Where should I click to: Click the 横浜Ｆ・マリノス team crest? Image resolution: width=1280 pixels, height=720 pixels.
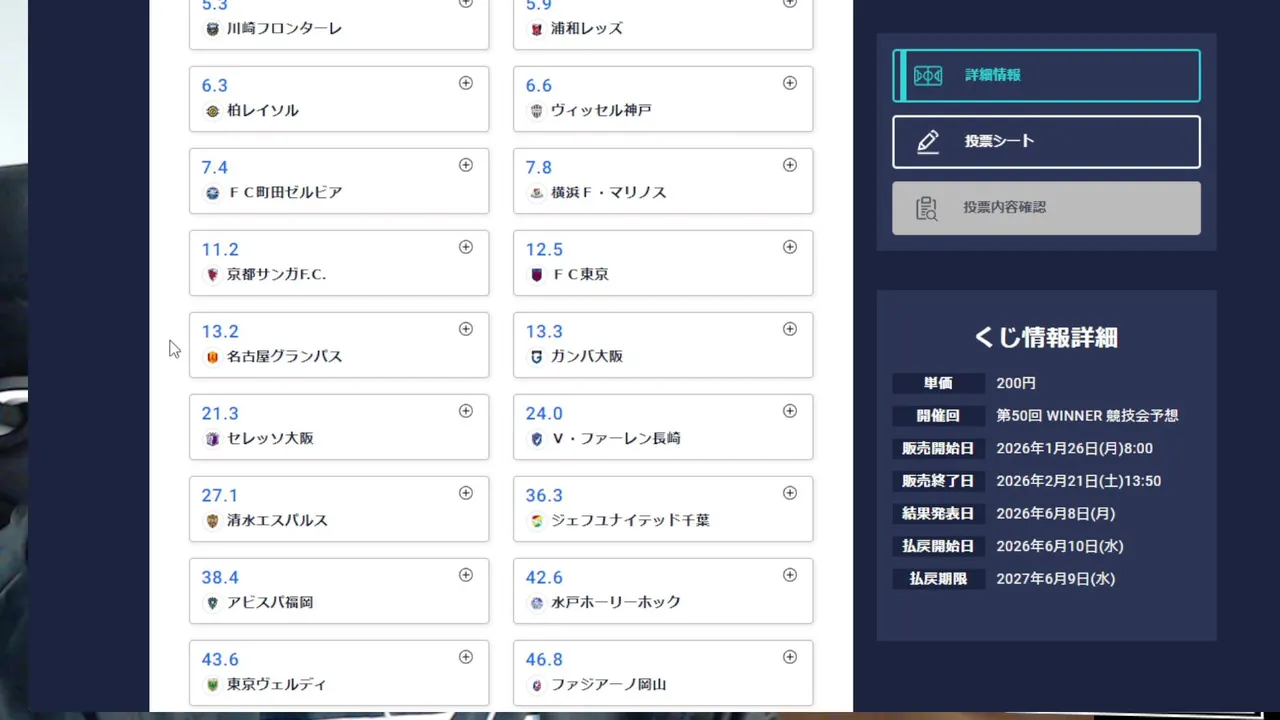pos(537,193)
